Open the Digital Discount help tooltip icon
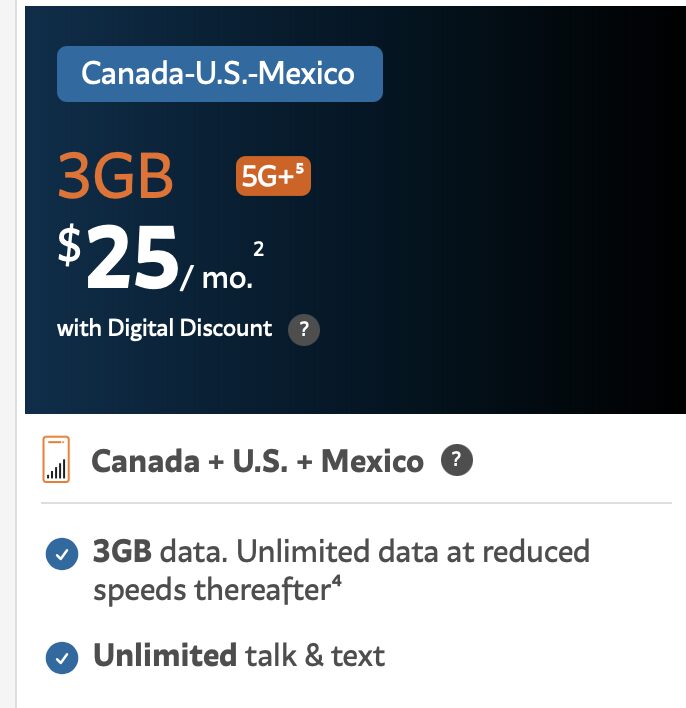686x708 pixels. (x=304, y=330)
